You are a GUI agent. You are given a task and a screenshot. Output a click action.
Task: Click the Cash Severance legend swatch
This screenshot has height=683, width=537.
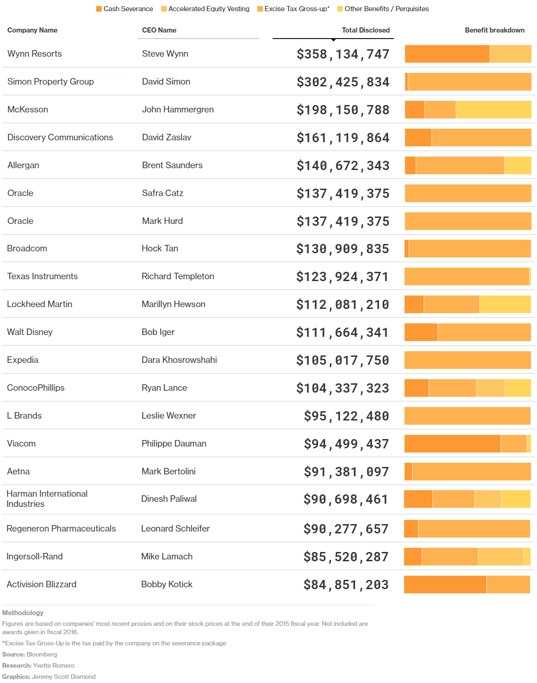(x=99, y=9)
